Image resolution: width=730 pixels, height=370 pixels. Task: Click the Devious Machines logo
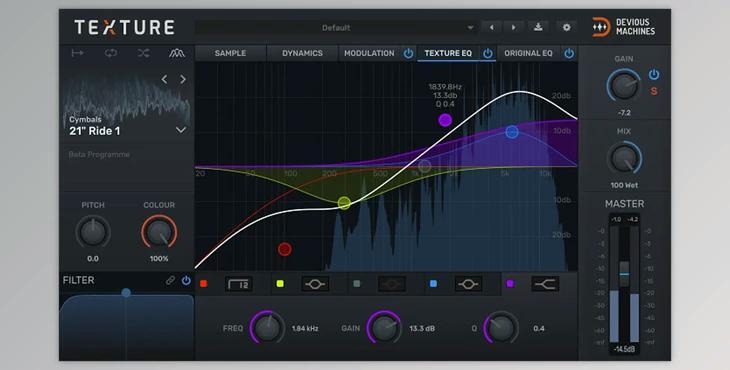tap(624, 27)
